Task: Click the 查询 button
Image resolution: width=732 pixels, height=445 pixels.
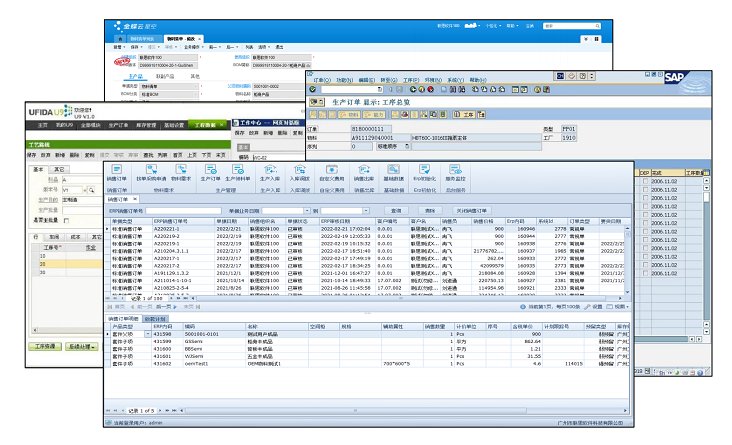Action: pyautogui.click(x=397, y=211)
